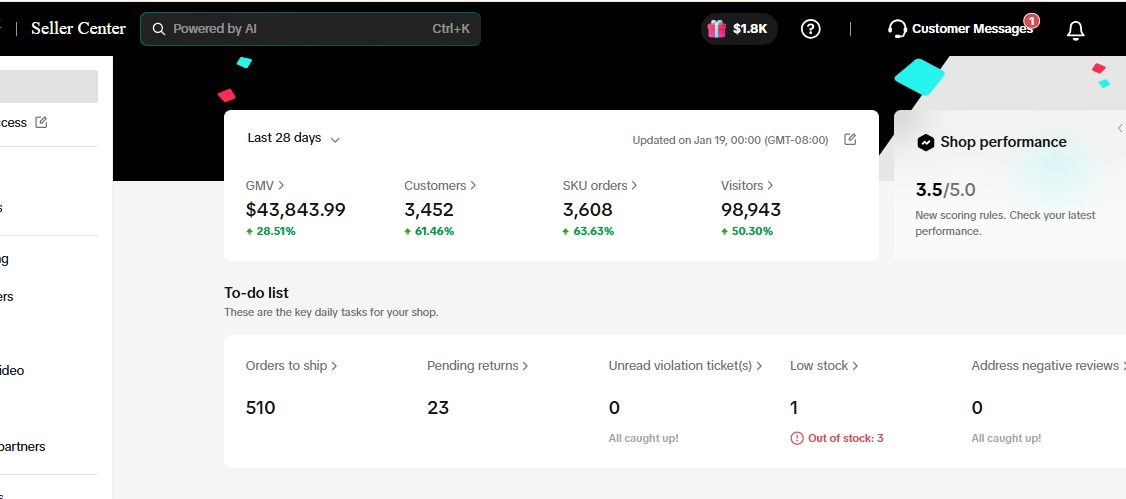Open GMV details
1126x499 pixels.
pyautogui.click(x=265, y=185)
